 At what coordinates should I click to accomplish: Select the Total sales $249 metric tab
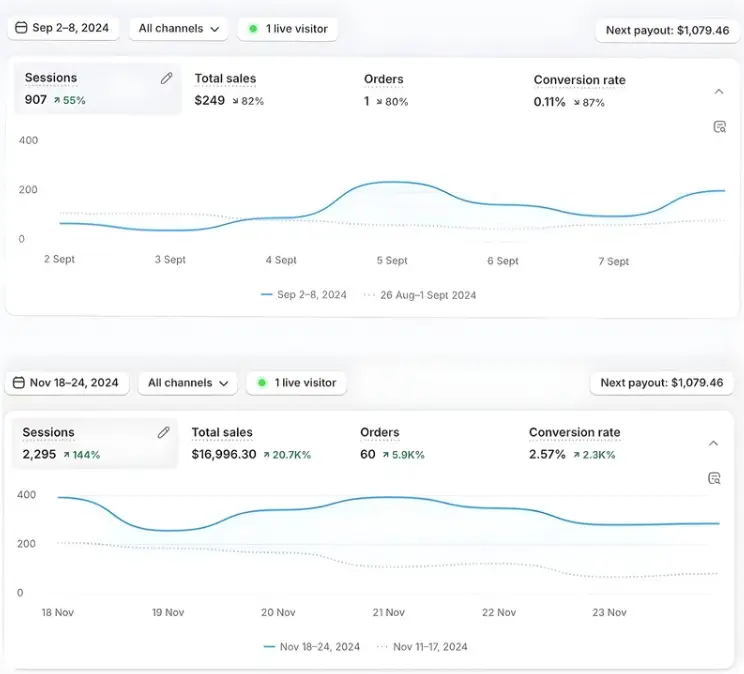(x=229, y=89)
